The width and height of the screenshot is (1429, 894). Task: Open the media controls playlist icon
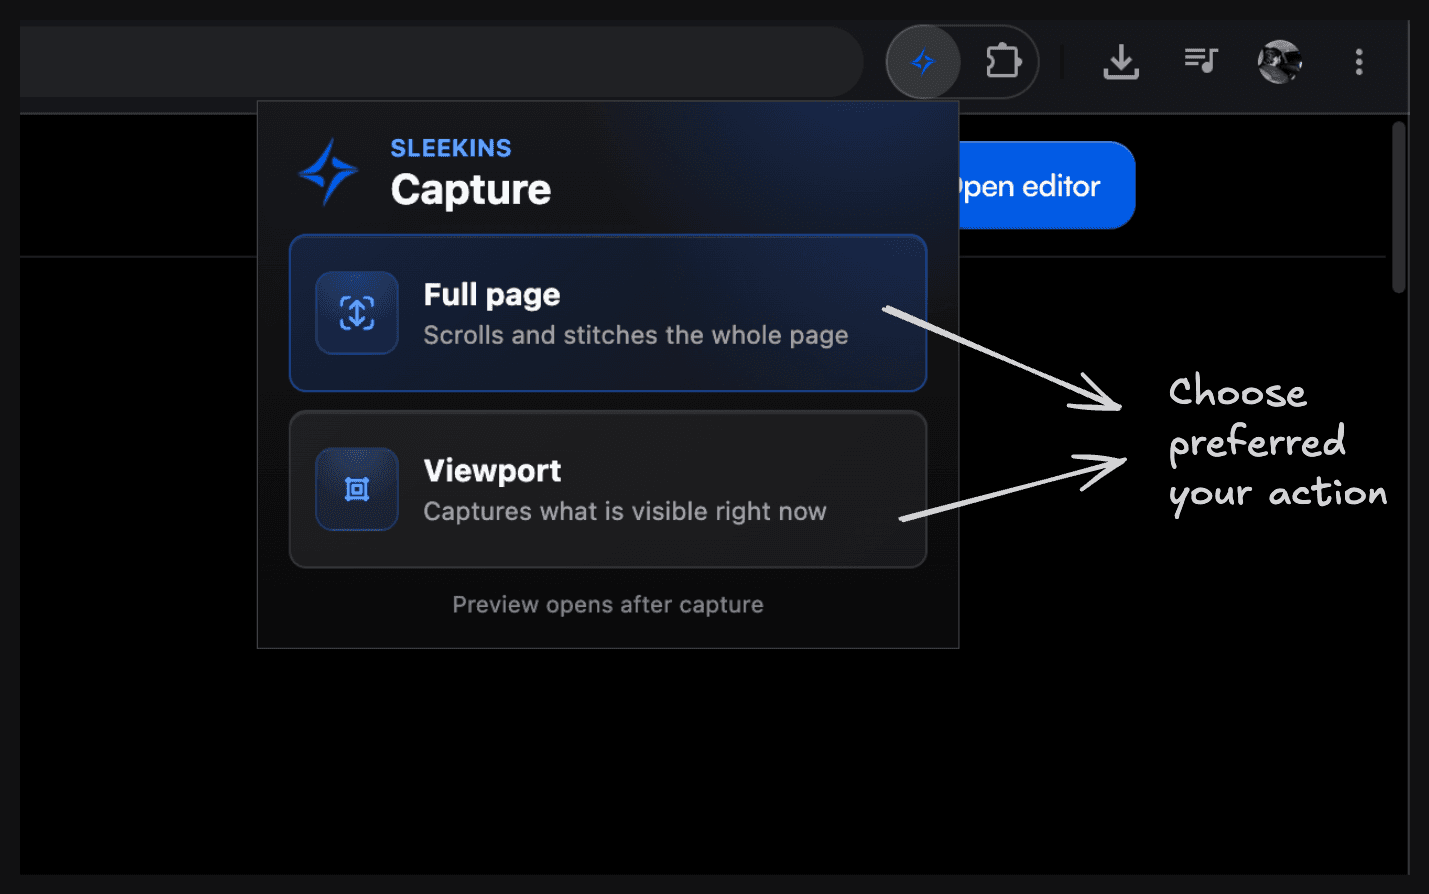point(1201,62)
